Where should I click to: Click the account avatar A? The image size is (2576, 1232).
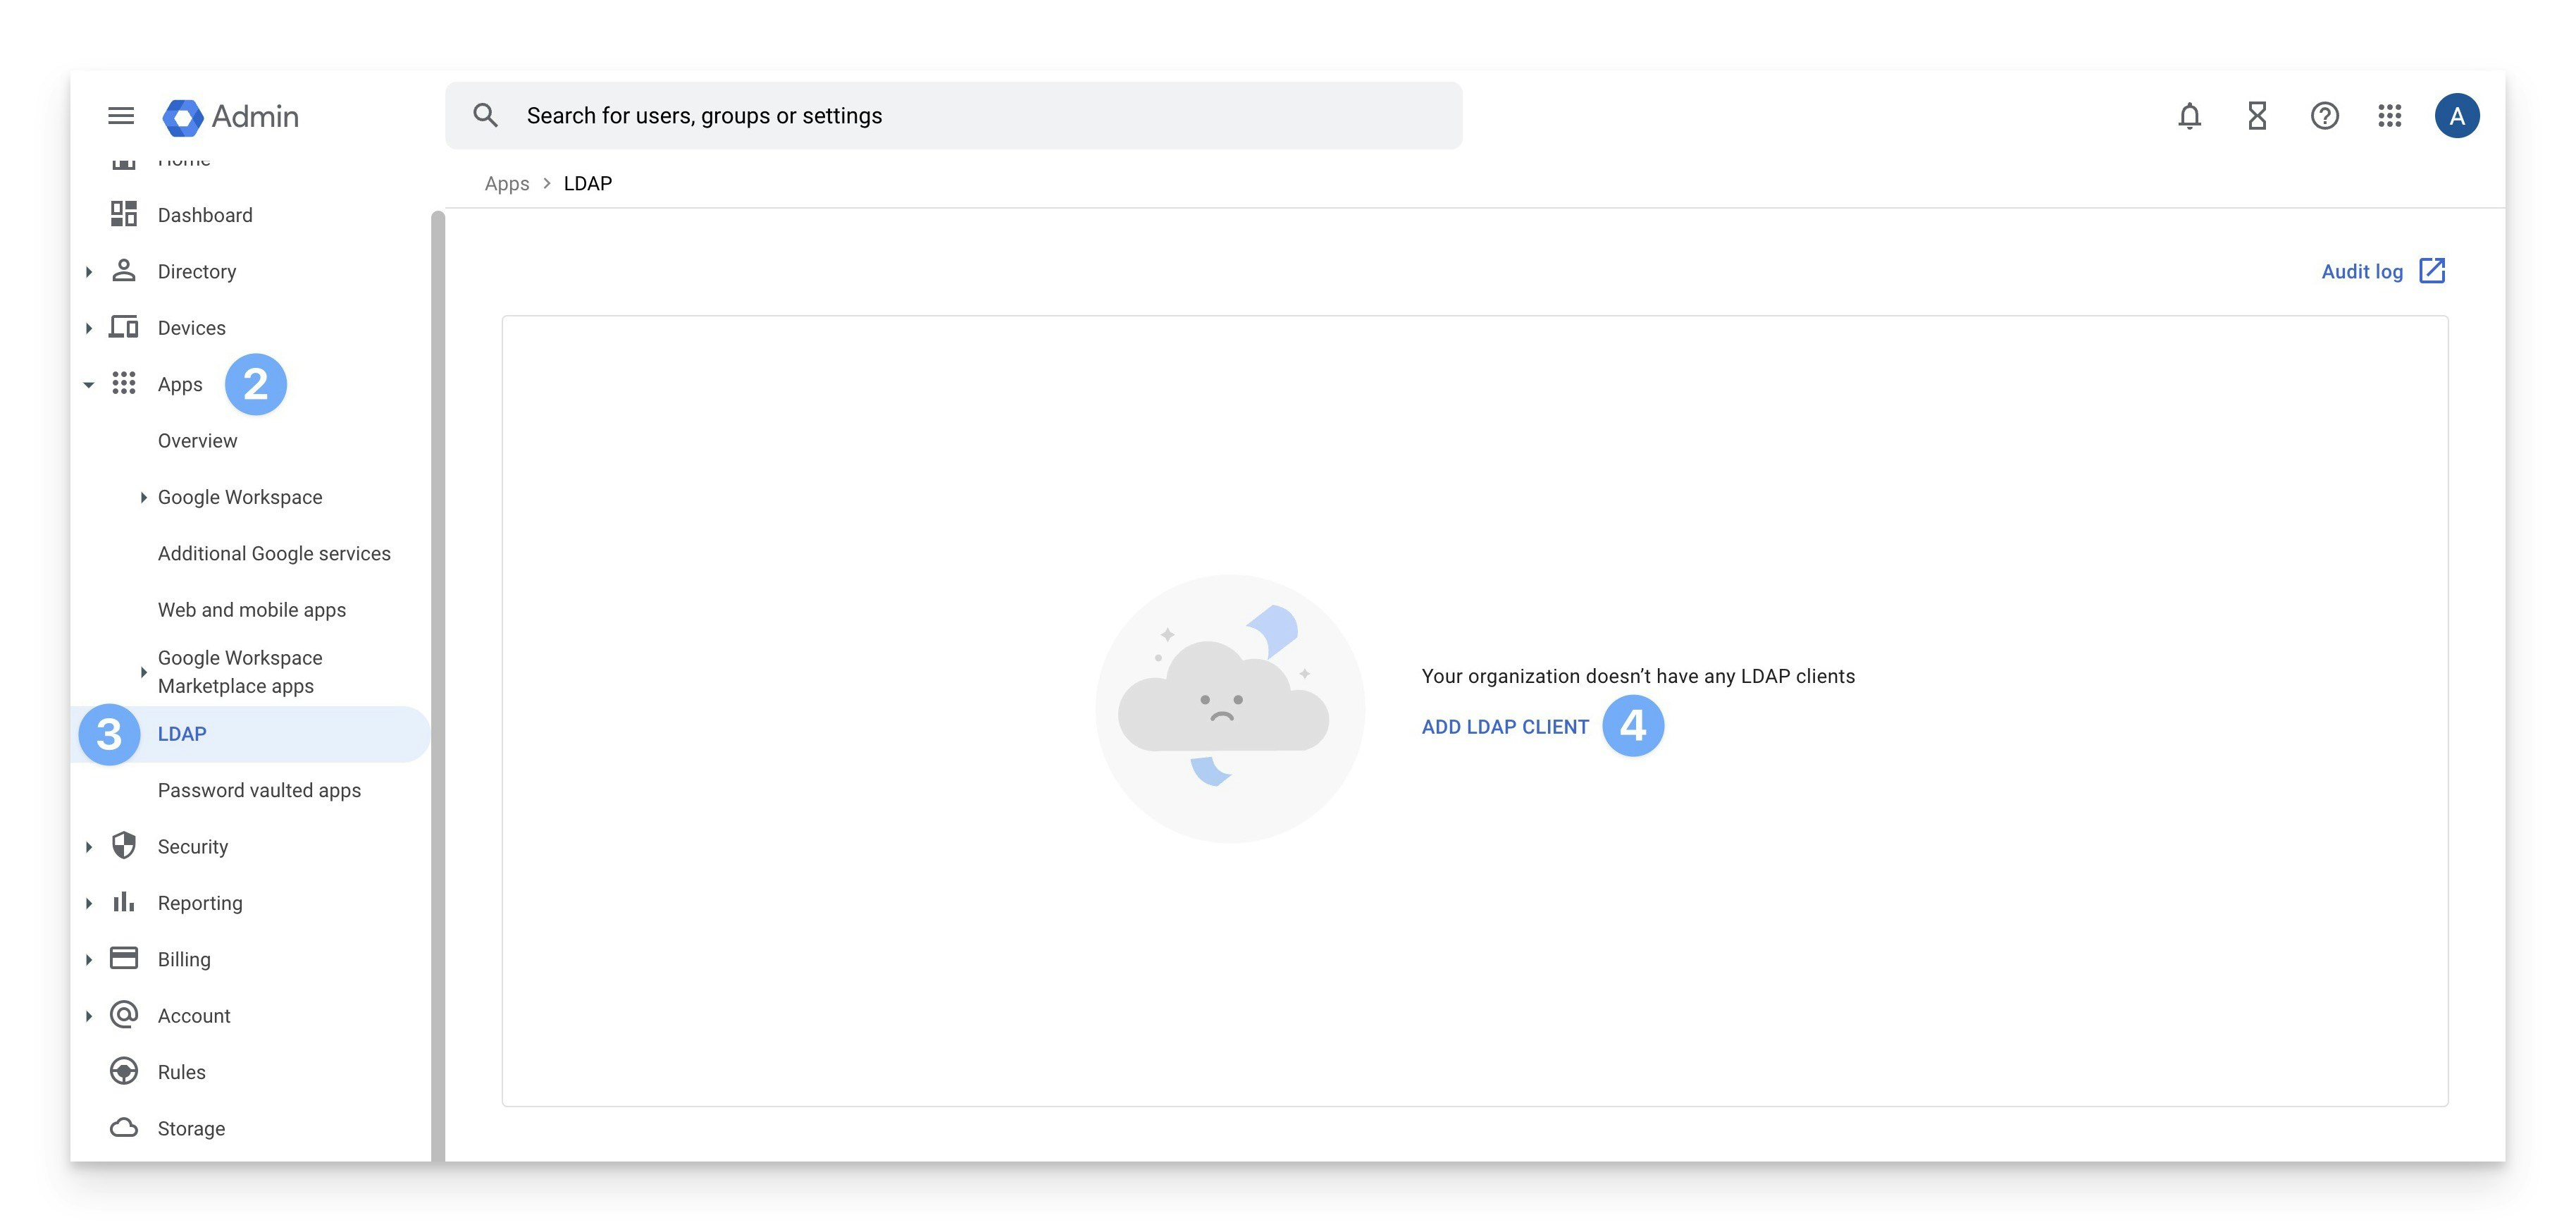(x=2456, y=116)
